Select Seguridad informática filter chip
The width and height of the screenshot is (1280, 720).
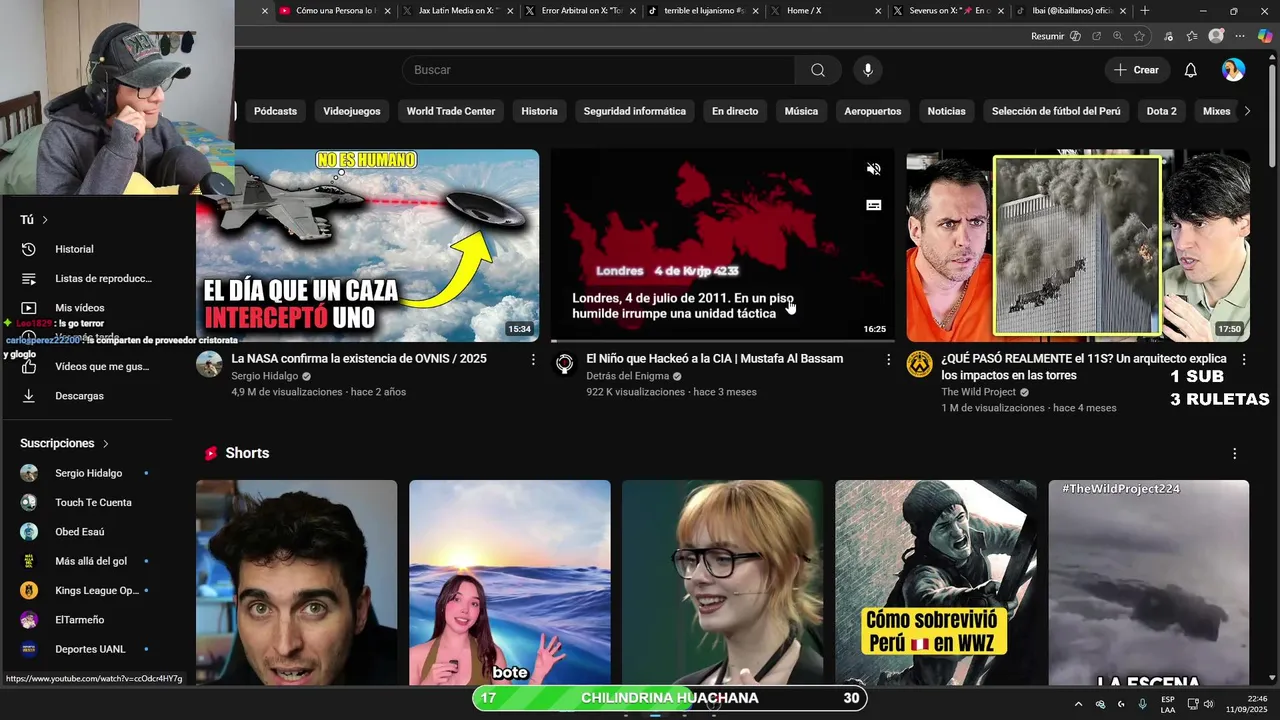click(x=635, y=111)
